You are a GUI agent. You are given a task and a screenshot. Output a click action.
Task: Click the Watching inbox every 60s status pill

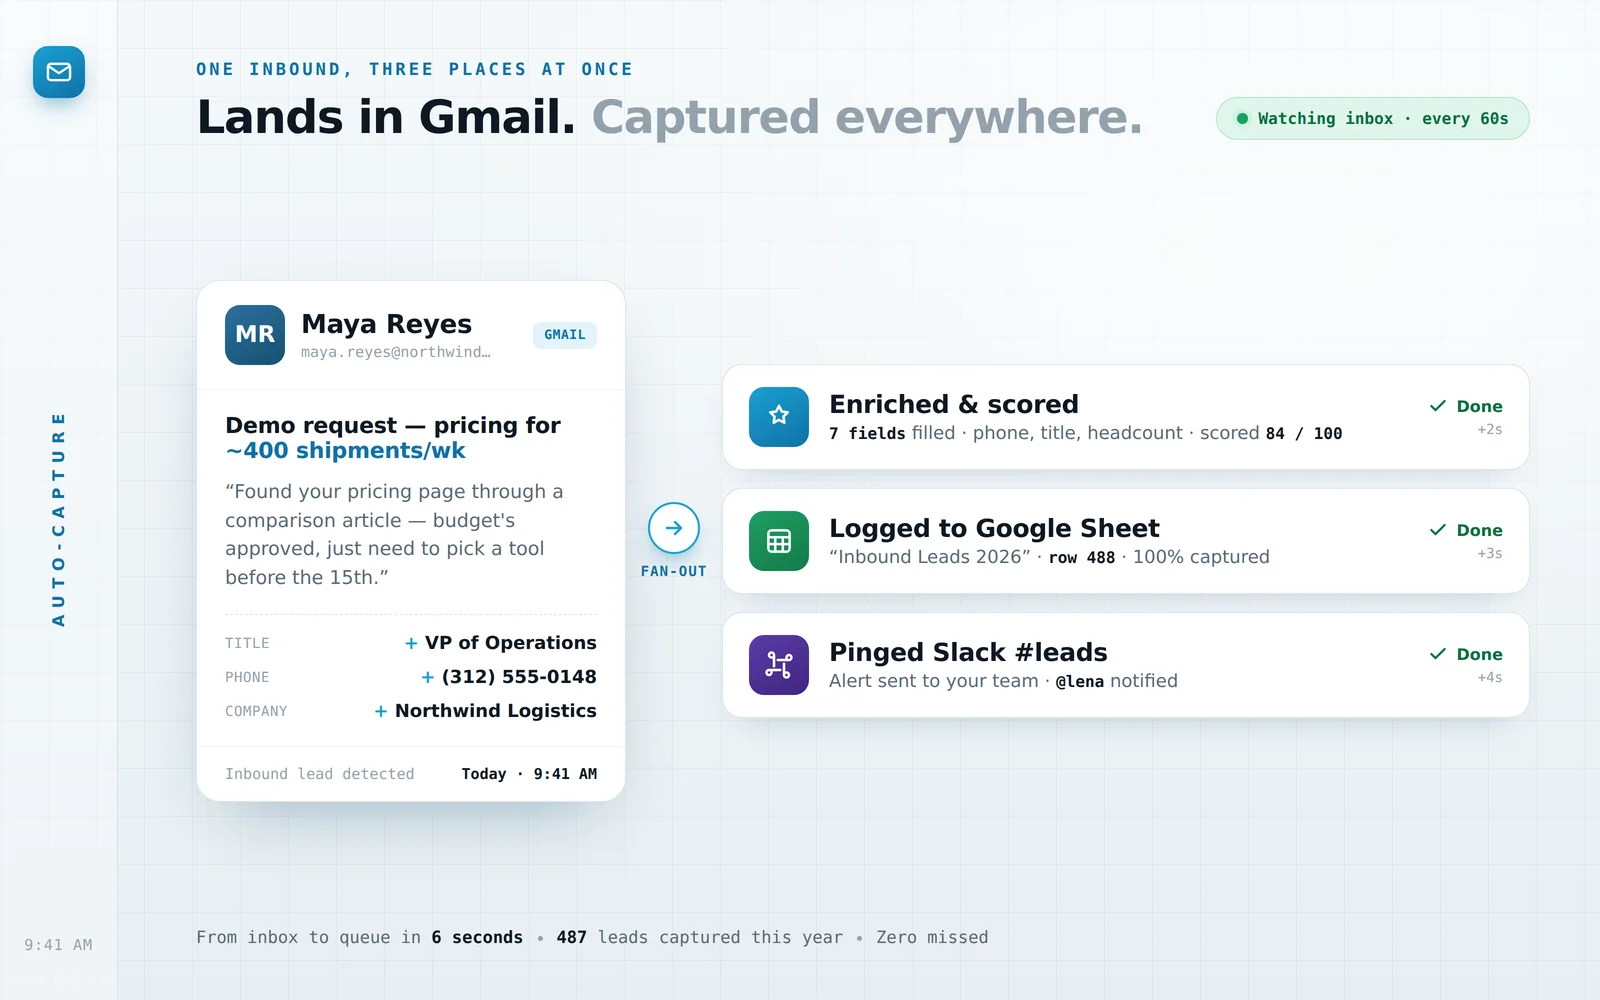pos(1372,118)
